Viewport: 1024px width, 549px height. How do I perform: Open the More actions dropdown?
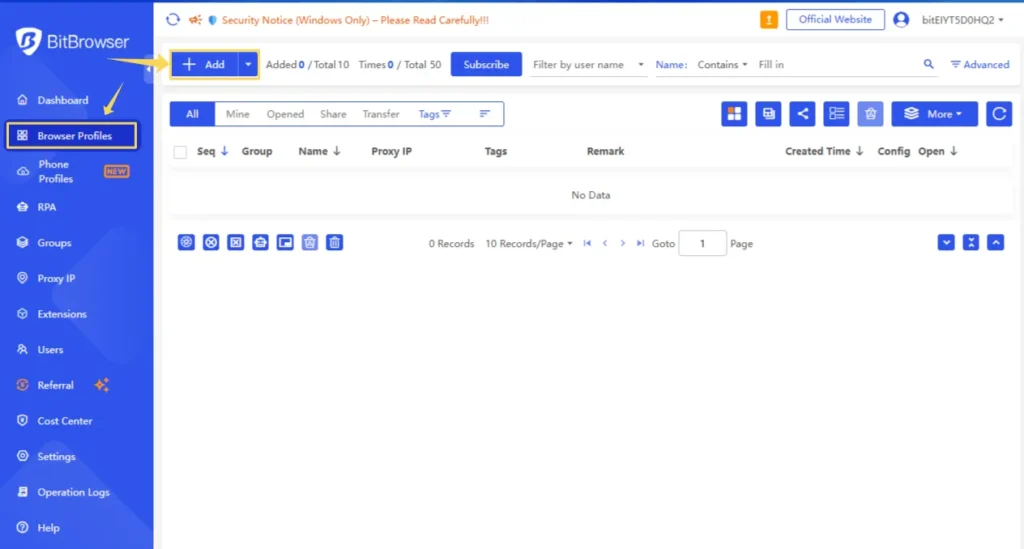(934, 114)
